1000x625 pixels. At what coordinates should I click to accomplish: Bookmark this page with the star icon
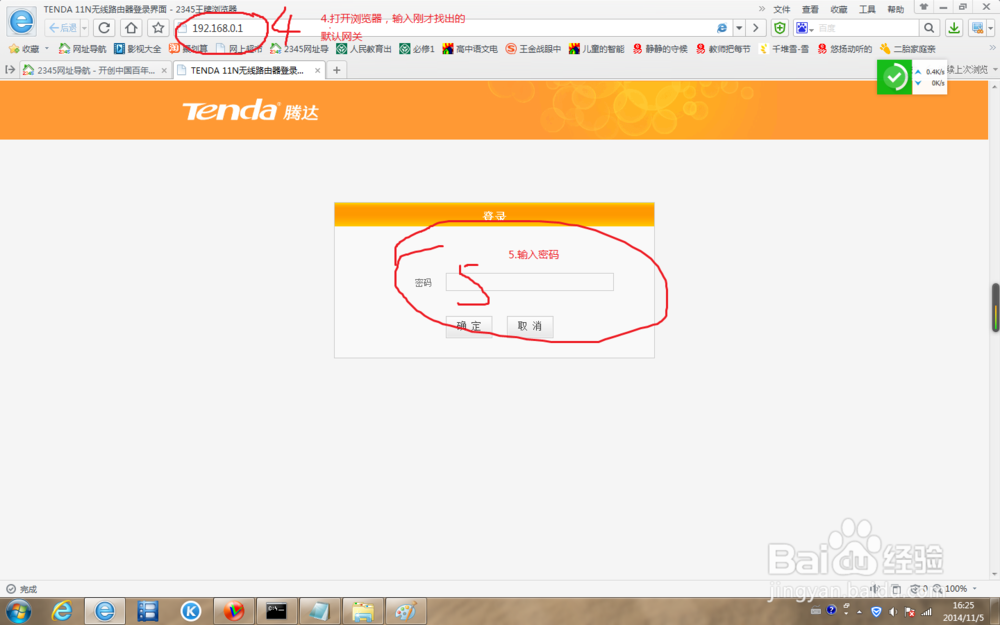158,28
